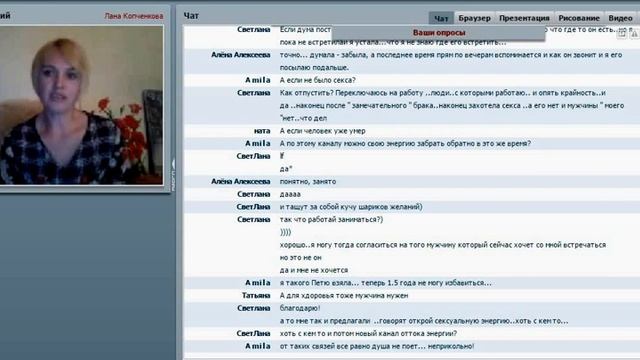Select the message 'даааа'

click(x=290, y=194)
